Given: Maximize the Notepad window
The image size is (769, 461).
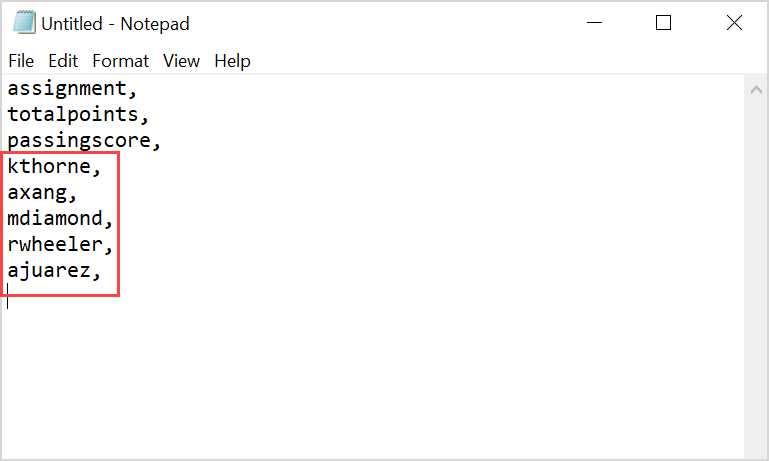Looking at the screenshot, I should click(x=663, y=23).
